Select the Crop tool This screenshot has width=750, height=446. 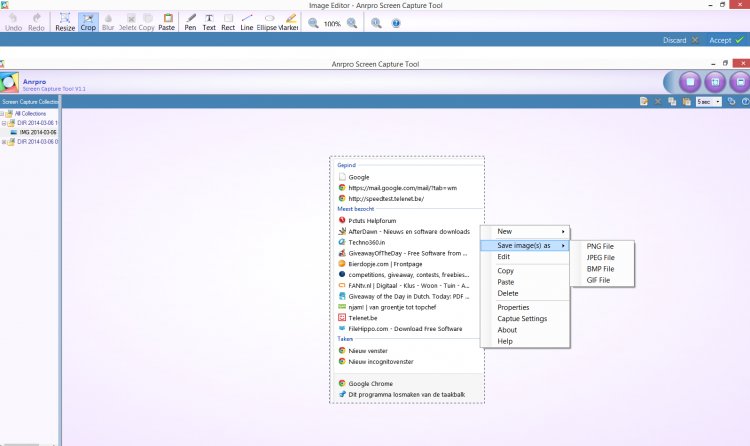pos(88,22)
